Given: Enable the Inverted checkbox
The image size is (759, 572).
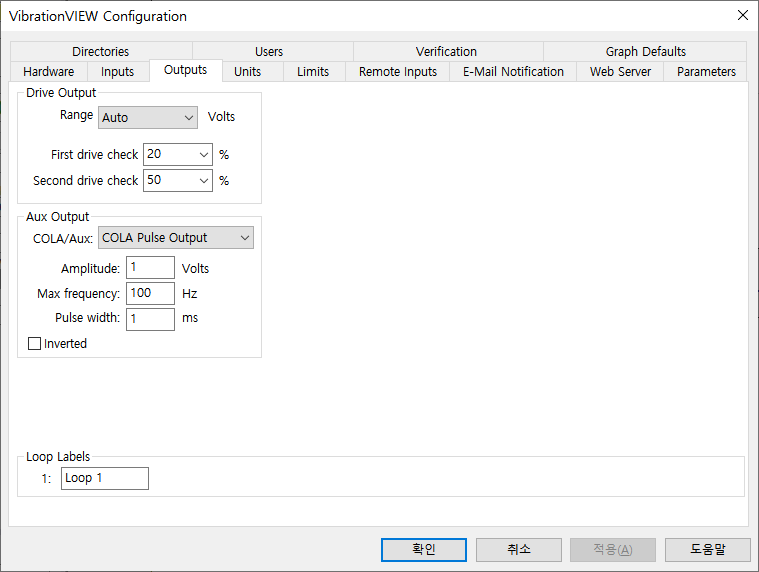Looking at the screenshot, I should 34,344.
